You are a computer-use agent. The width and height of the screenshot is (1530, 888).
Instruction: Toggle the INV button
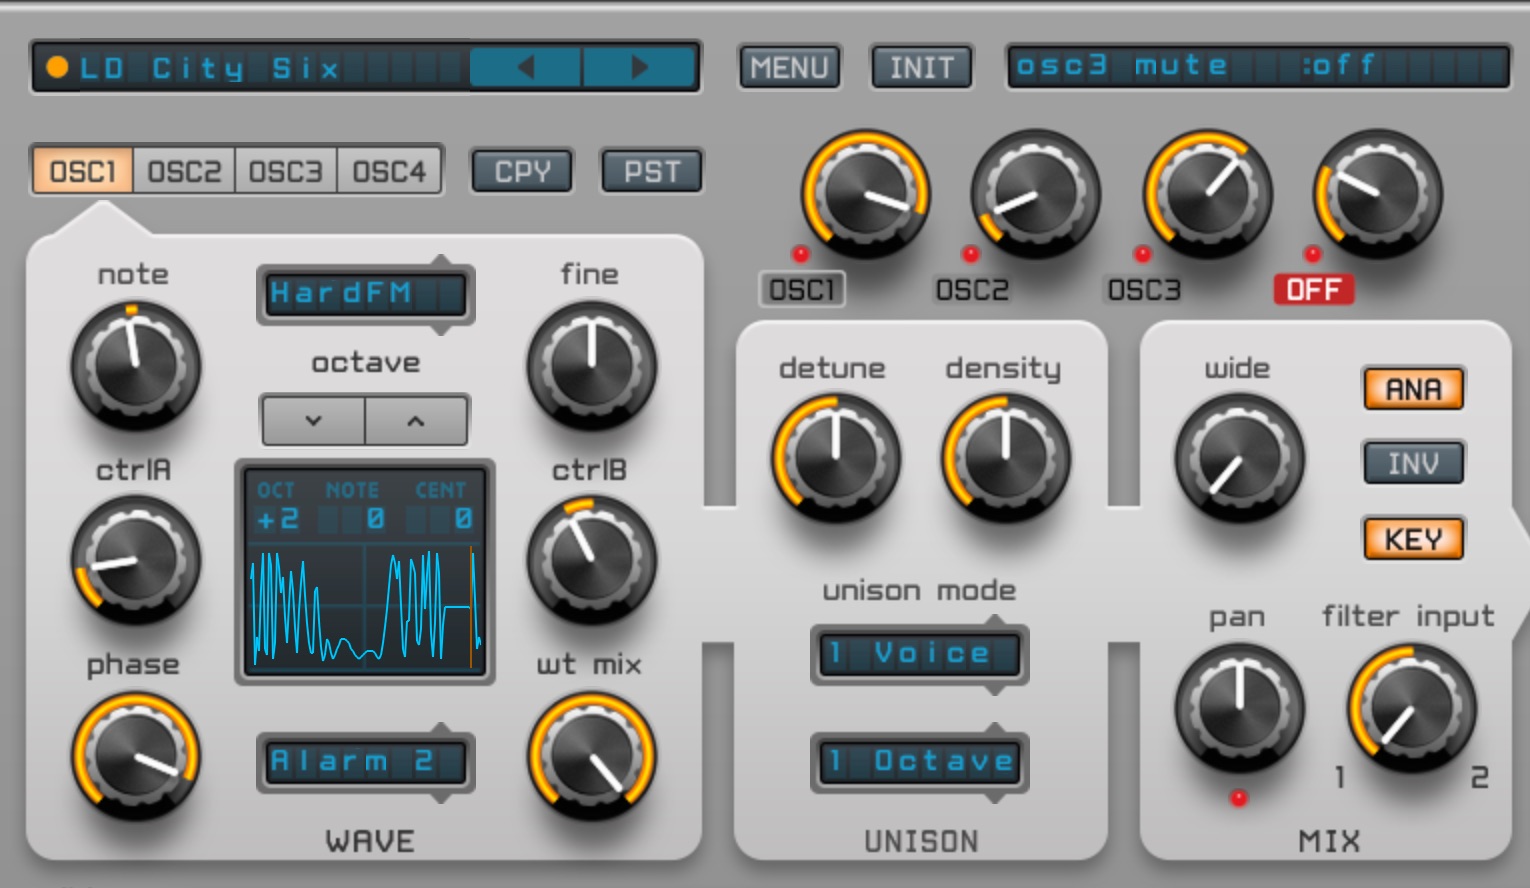(1414, 463)
